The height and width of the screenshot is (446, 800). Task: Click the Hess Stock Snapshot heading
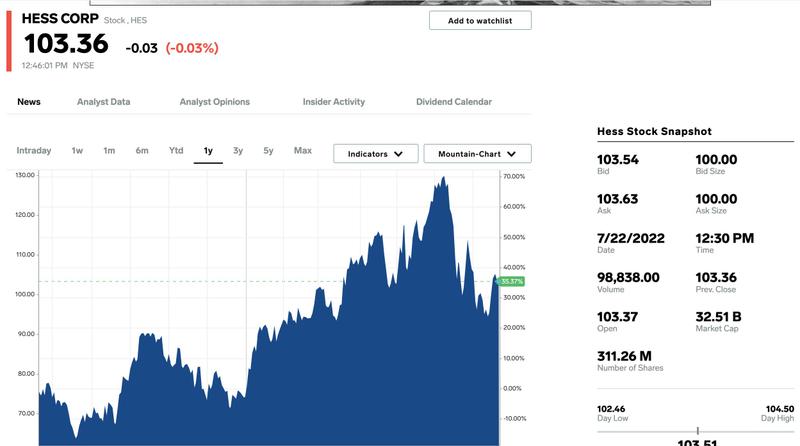click(654, 131)
